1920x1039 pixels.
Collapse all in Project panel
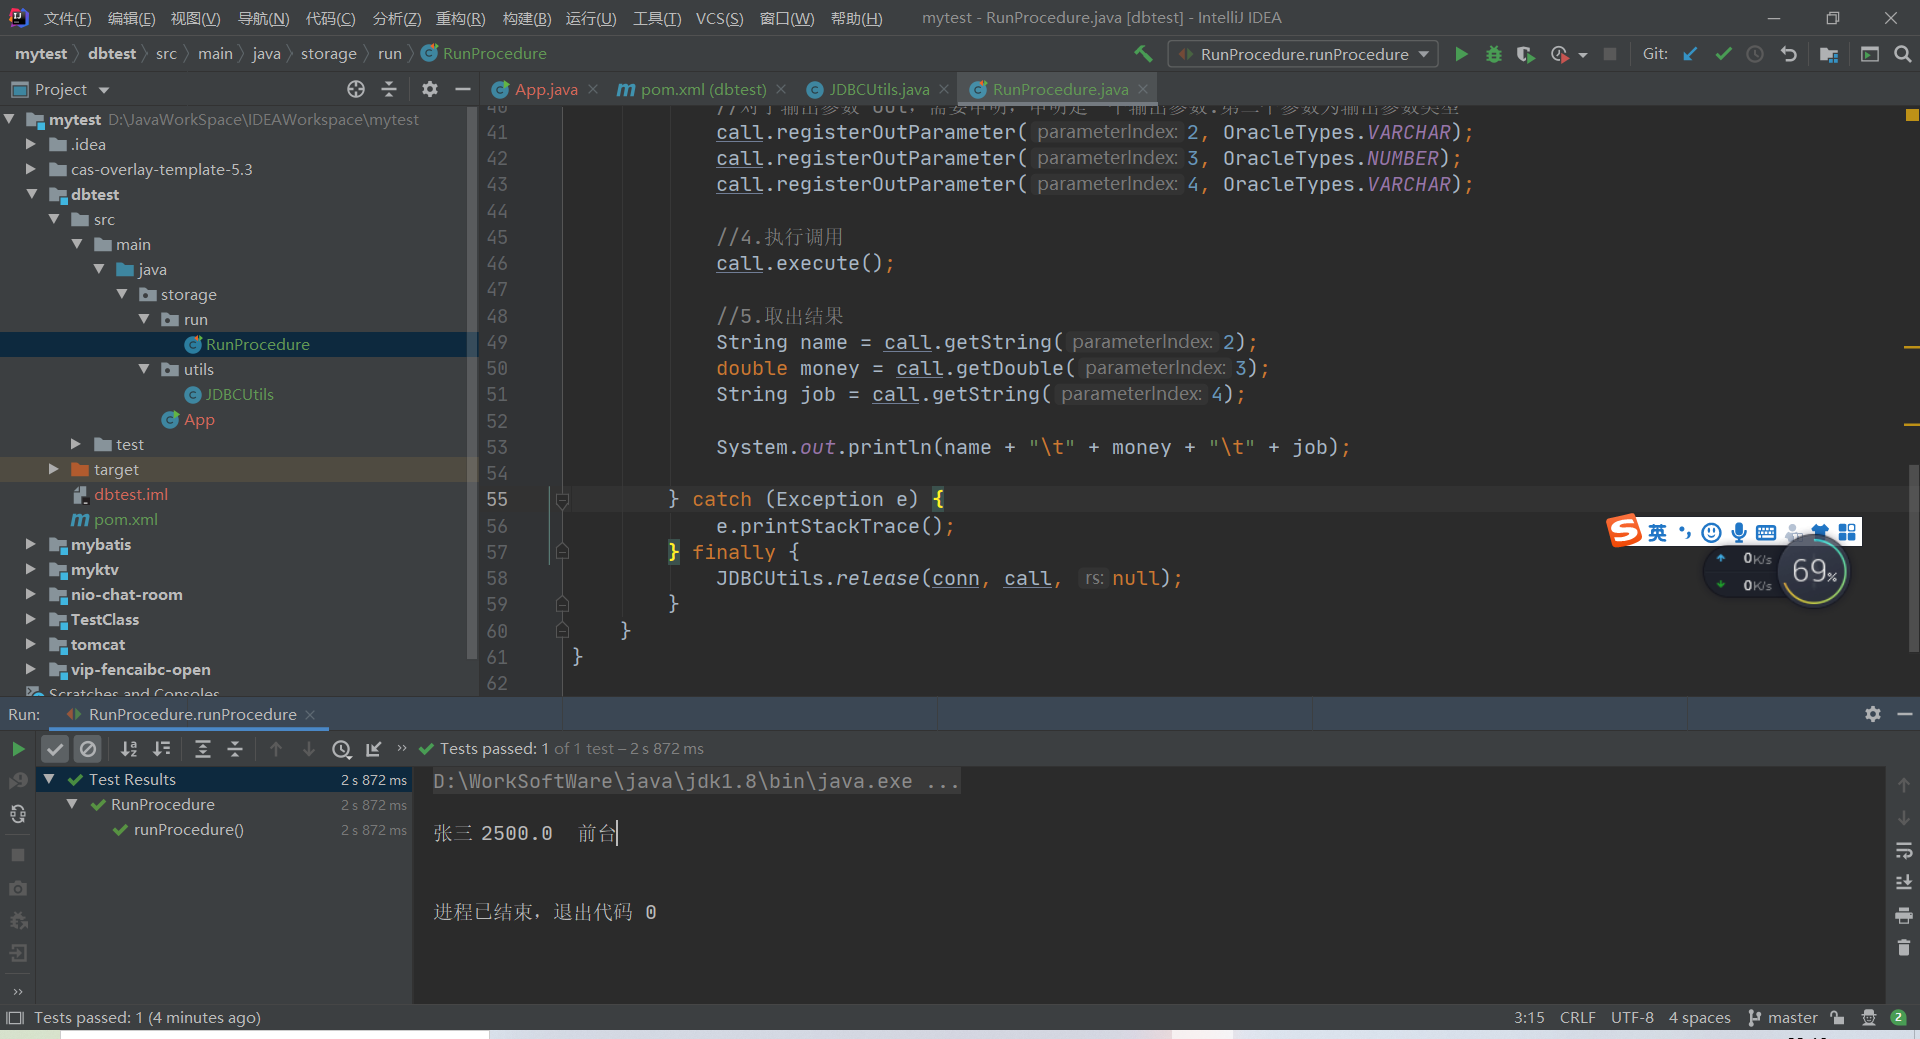389,89
